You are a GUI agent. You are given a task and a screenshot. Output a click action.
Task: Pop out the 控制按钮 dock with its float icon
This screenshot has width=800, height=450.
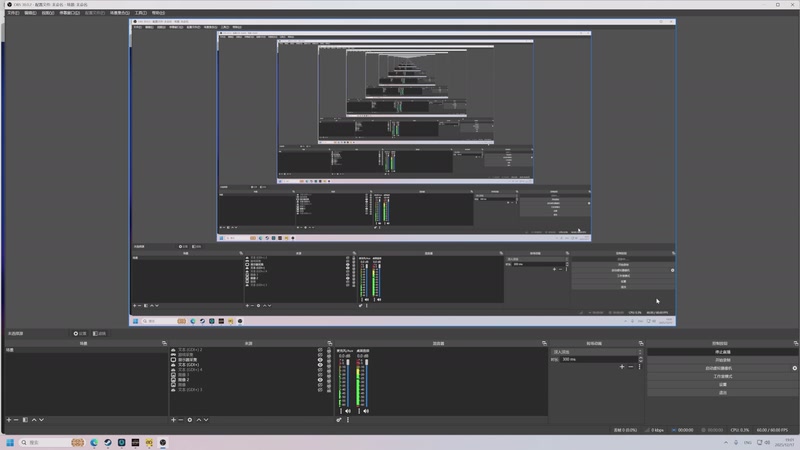pos(795,343)
